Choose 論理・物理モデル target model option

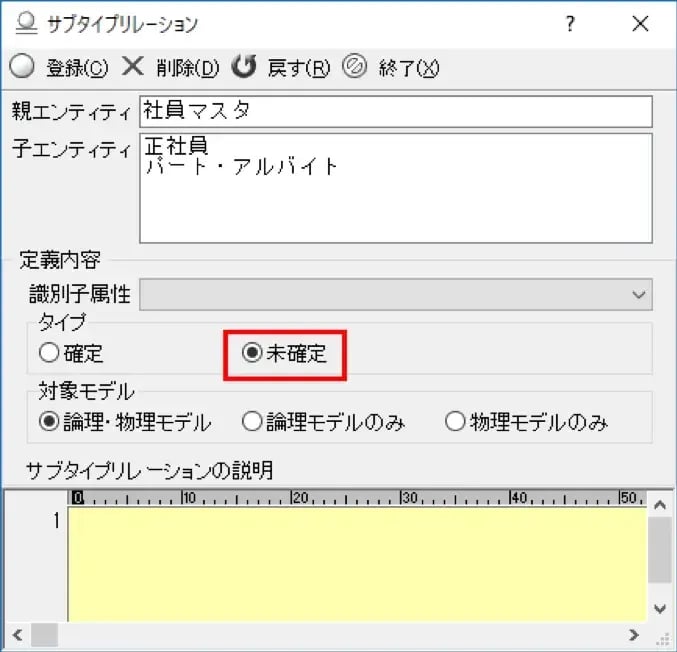(x=49, y=422)
